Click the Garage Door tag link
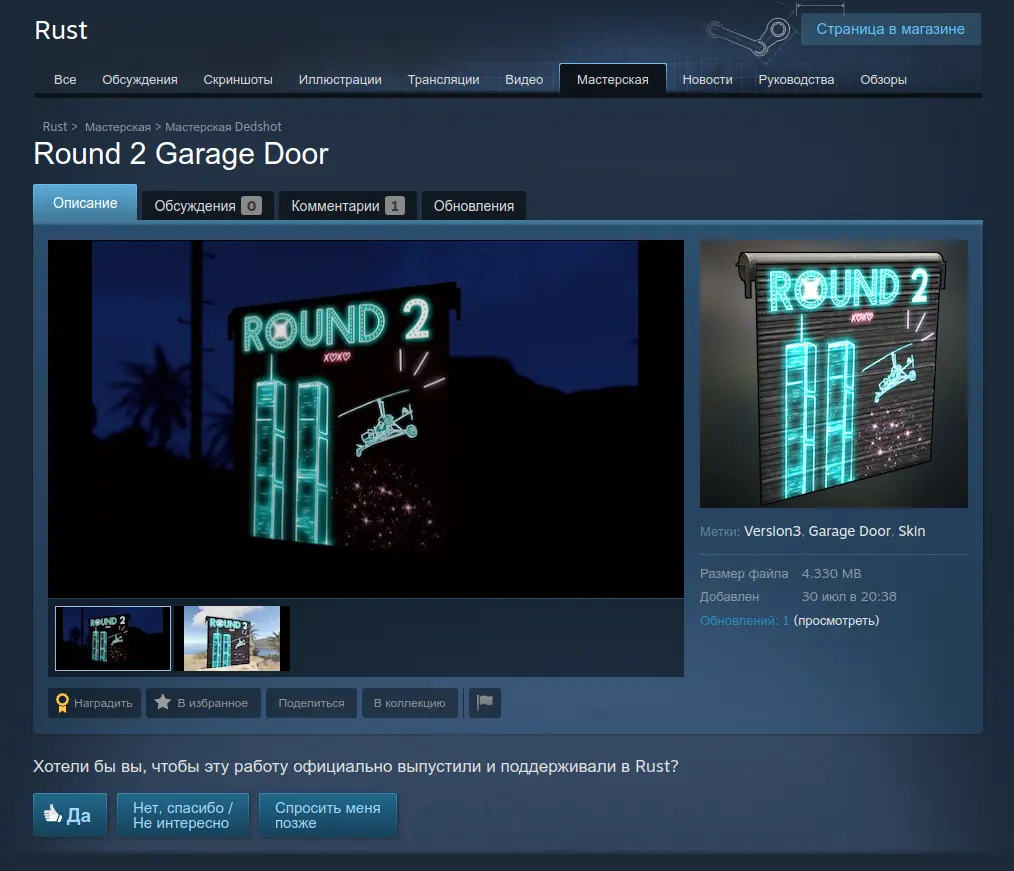Image resolution: width=1014 pixels, height=871 pixels. 849,531
